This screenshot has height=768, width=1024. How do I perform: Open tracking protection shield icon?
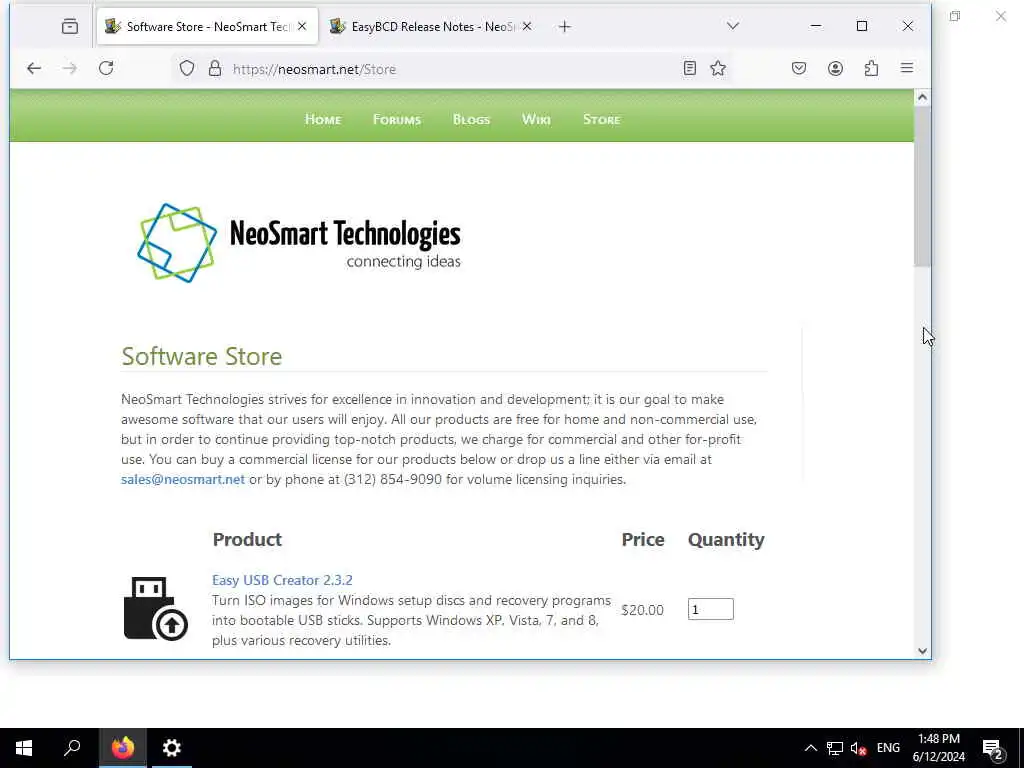click(x=187, y=69)
